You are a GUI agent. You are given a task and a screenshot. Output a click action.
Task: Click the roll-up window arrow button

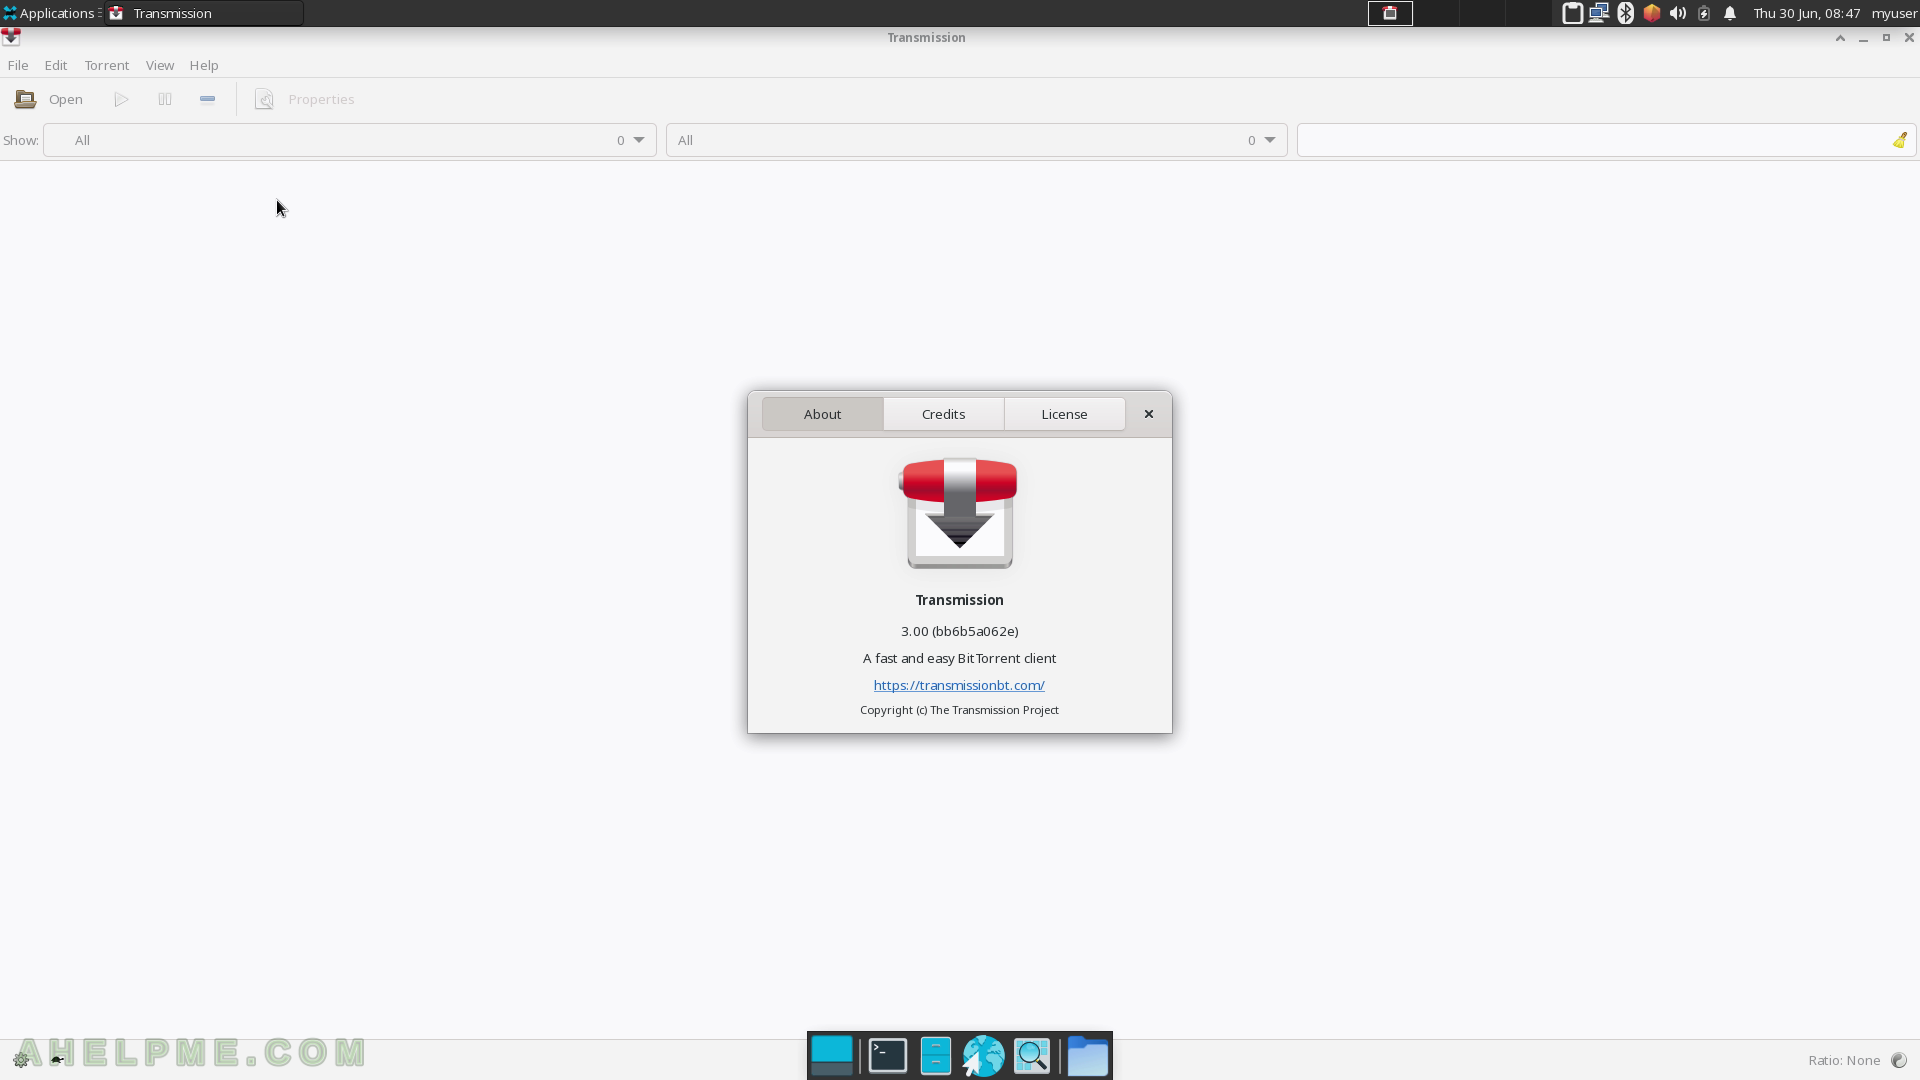(1840, 38)
